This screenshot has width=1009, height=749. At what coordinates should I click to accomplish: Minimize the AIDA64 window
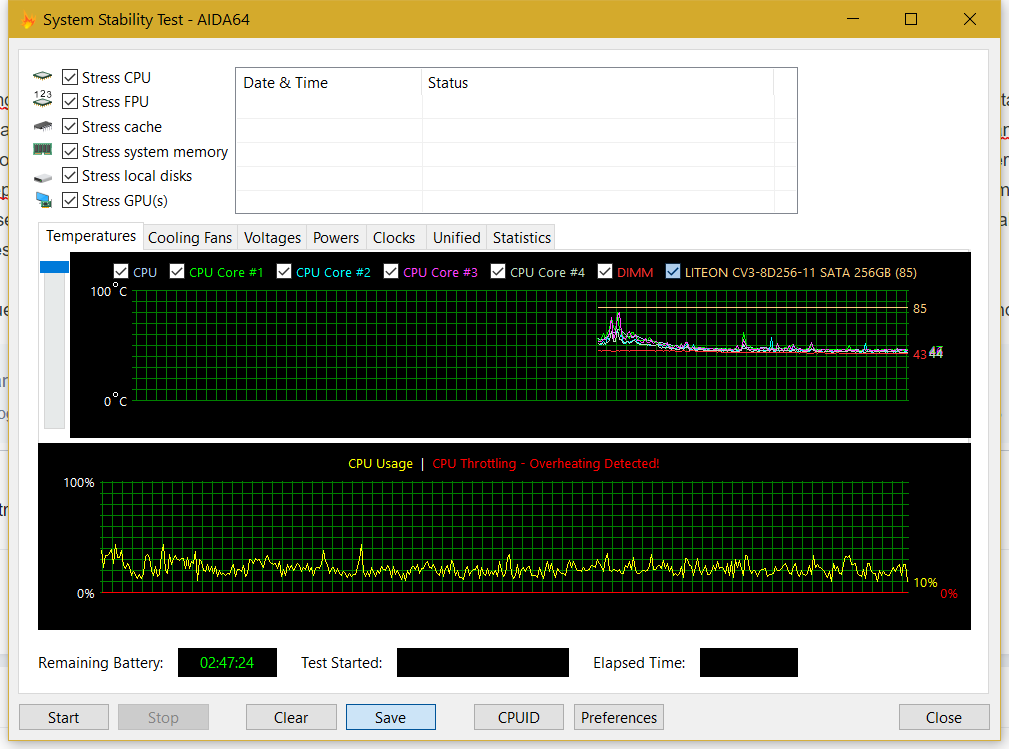pyautogui.click(x=853, y=19)
